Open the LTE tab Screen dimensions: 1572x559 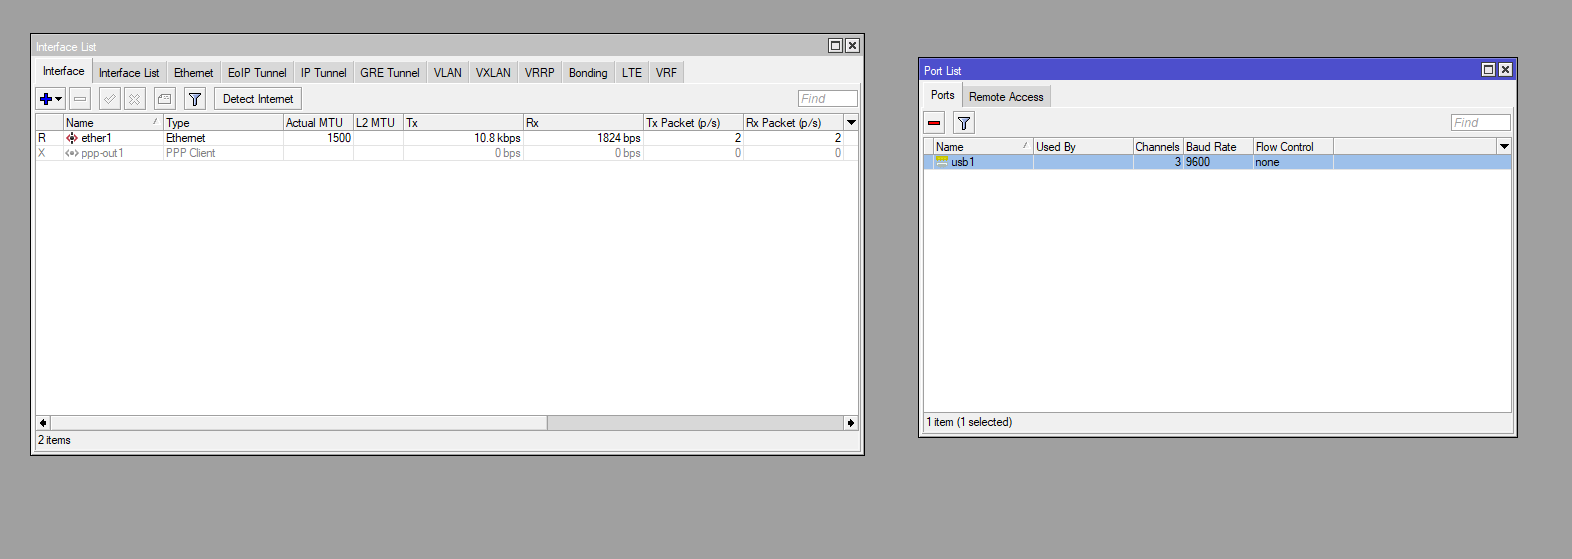pyautogui.click(x=632, y=72)
